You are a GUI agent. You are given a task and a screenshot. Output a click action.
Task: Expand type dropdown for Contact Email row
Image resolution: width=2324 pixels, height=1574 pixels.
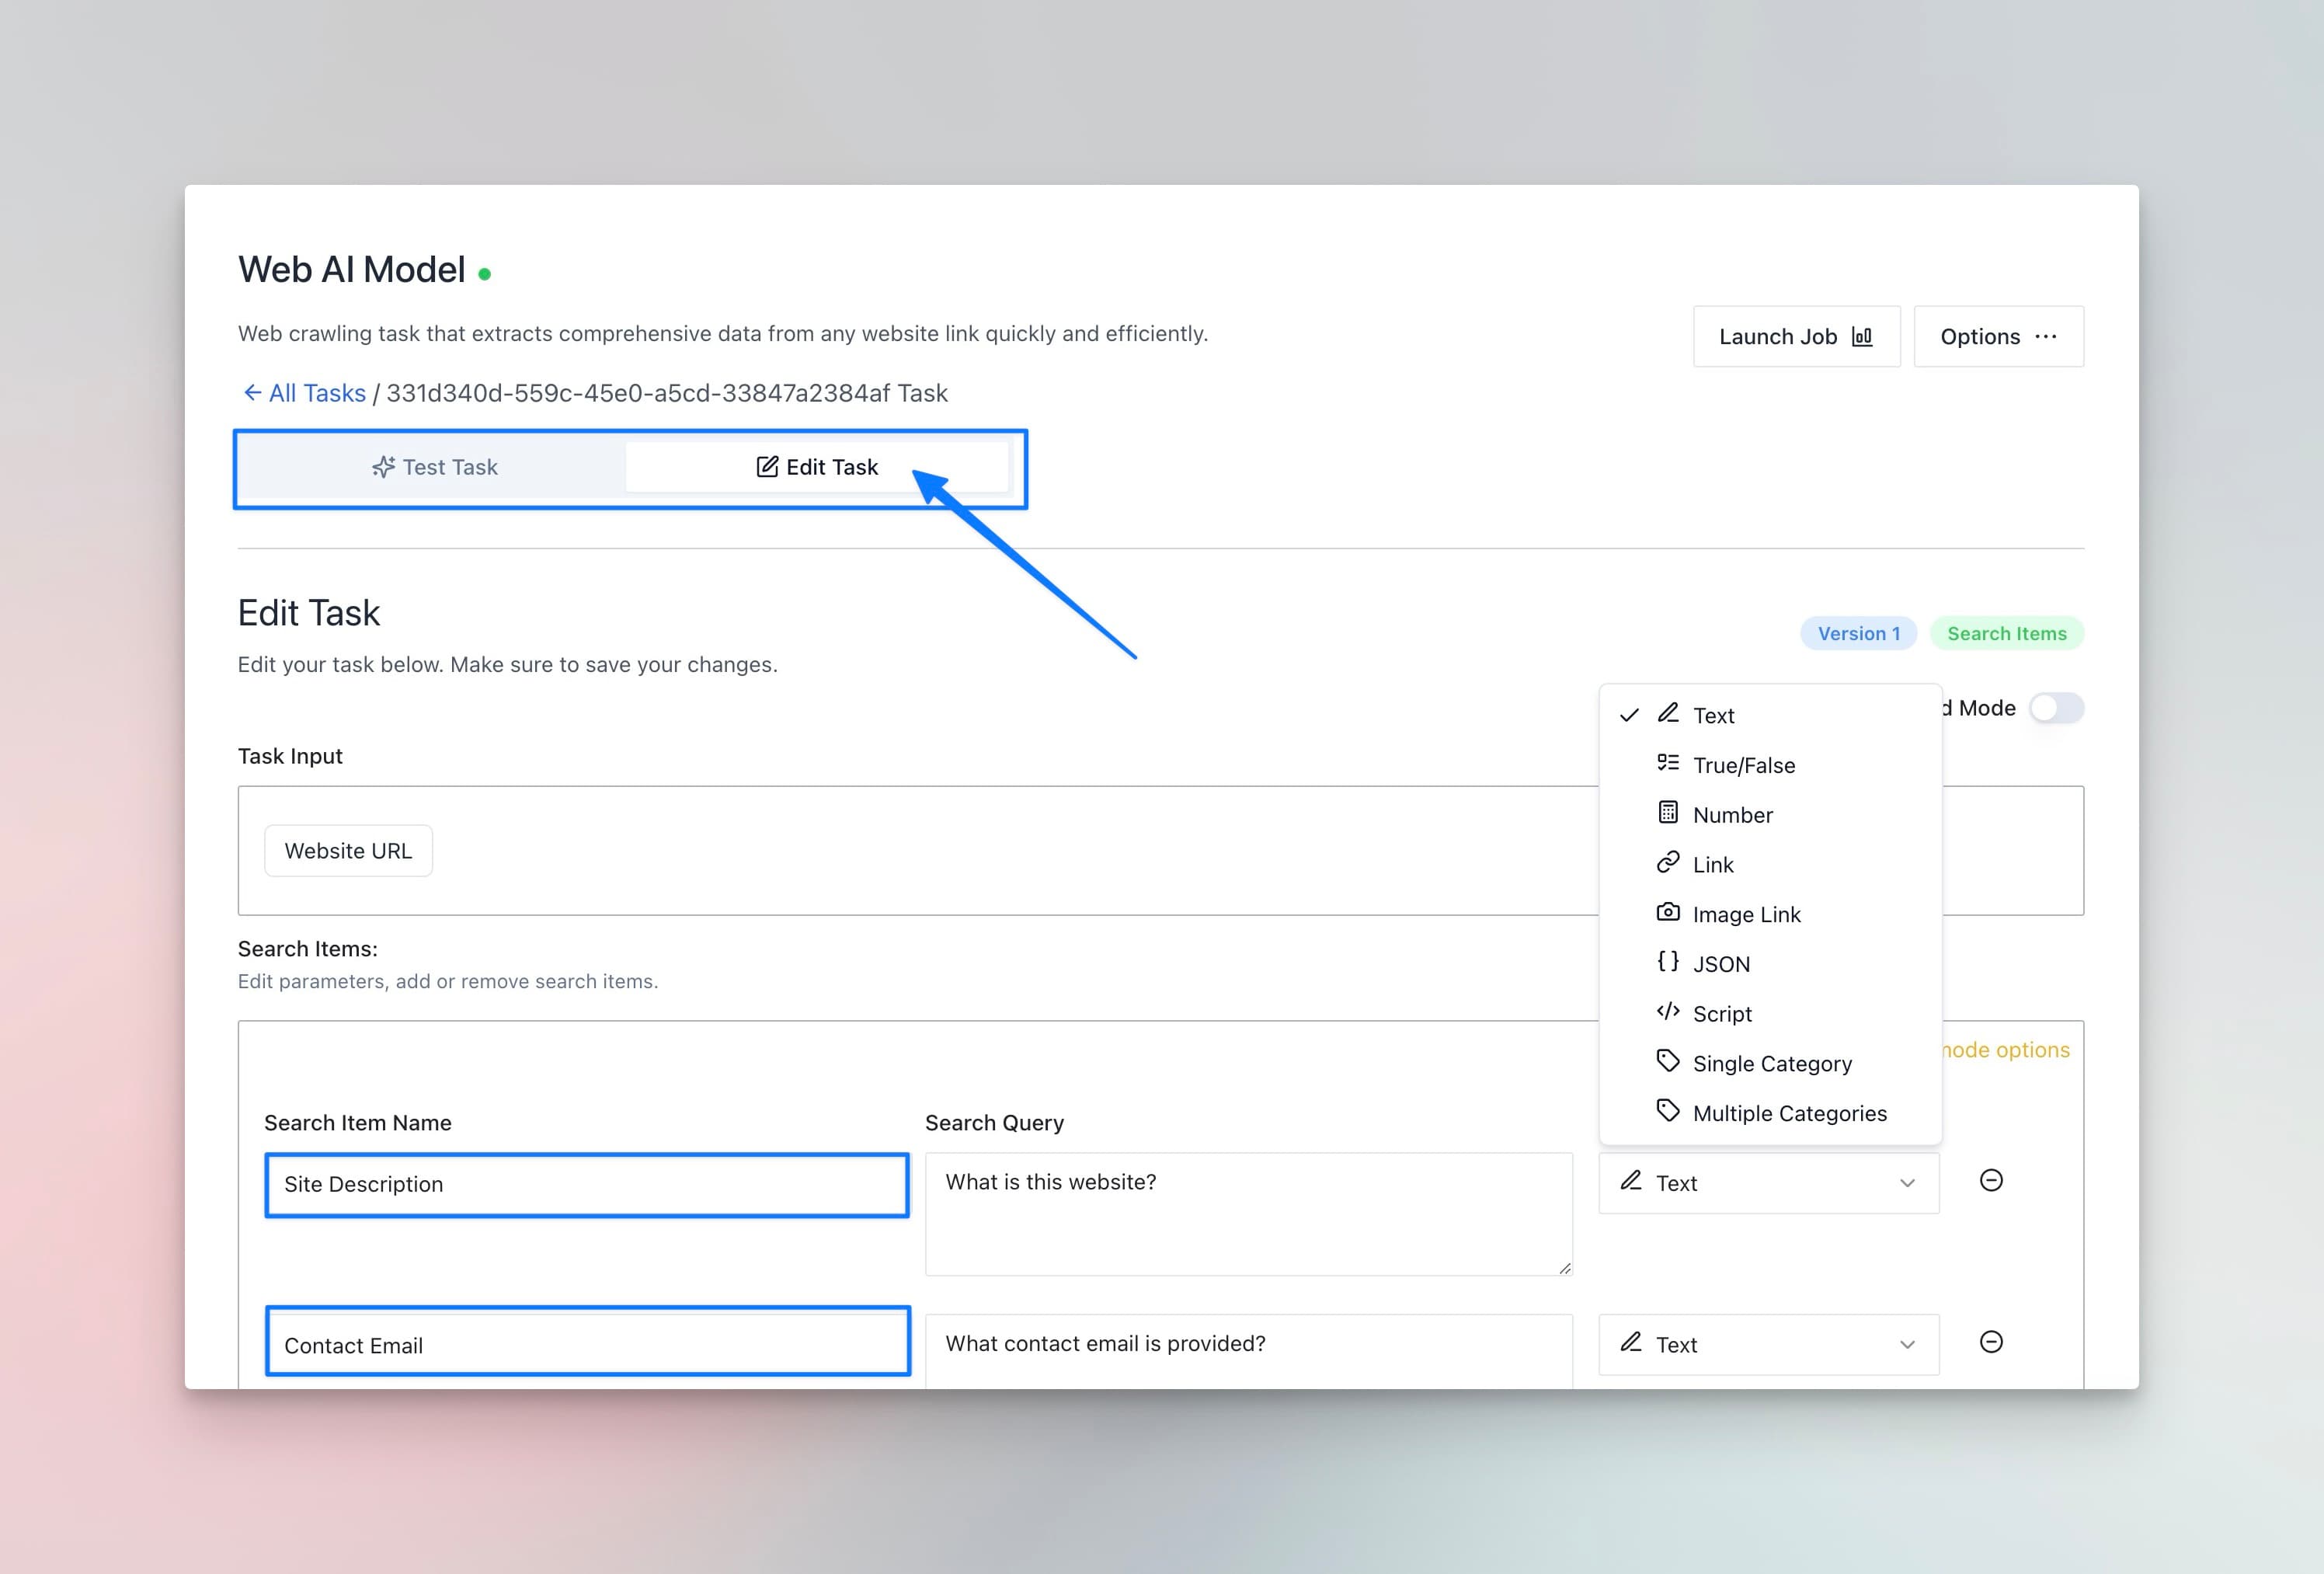click(x=1768, y=1345)
